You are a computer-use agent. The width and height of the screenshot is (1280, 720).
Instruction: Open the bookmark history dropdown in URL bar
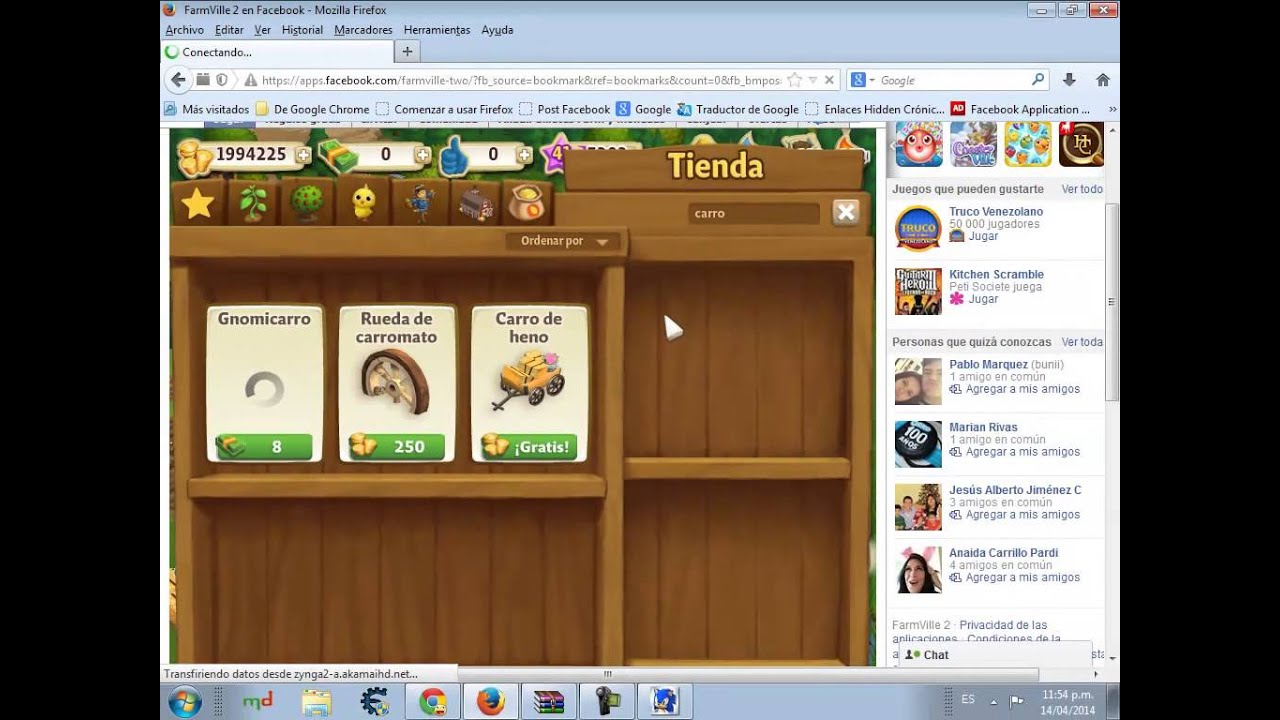click(x=813, y=80)
